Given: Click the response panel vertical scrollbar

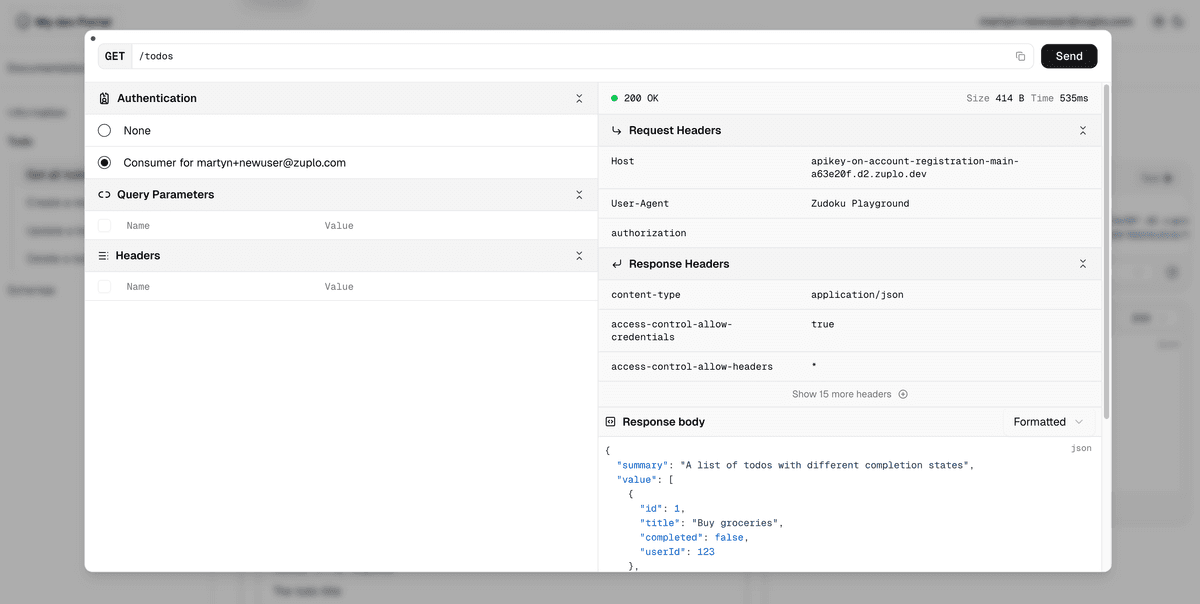Looking at the screenshot, I should point(1106,250).
